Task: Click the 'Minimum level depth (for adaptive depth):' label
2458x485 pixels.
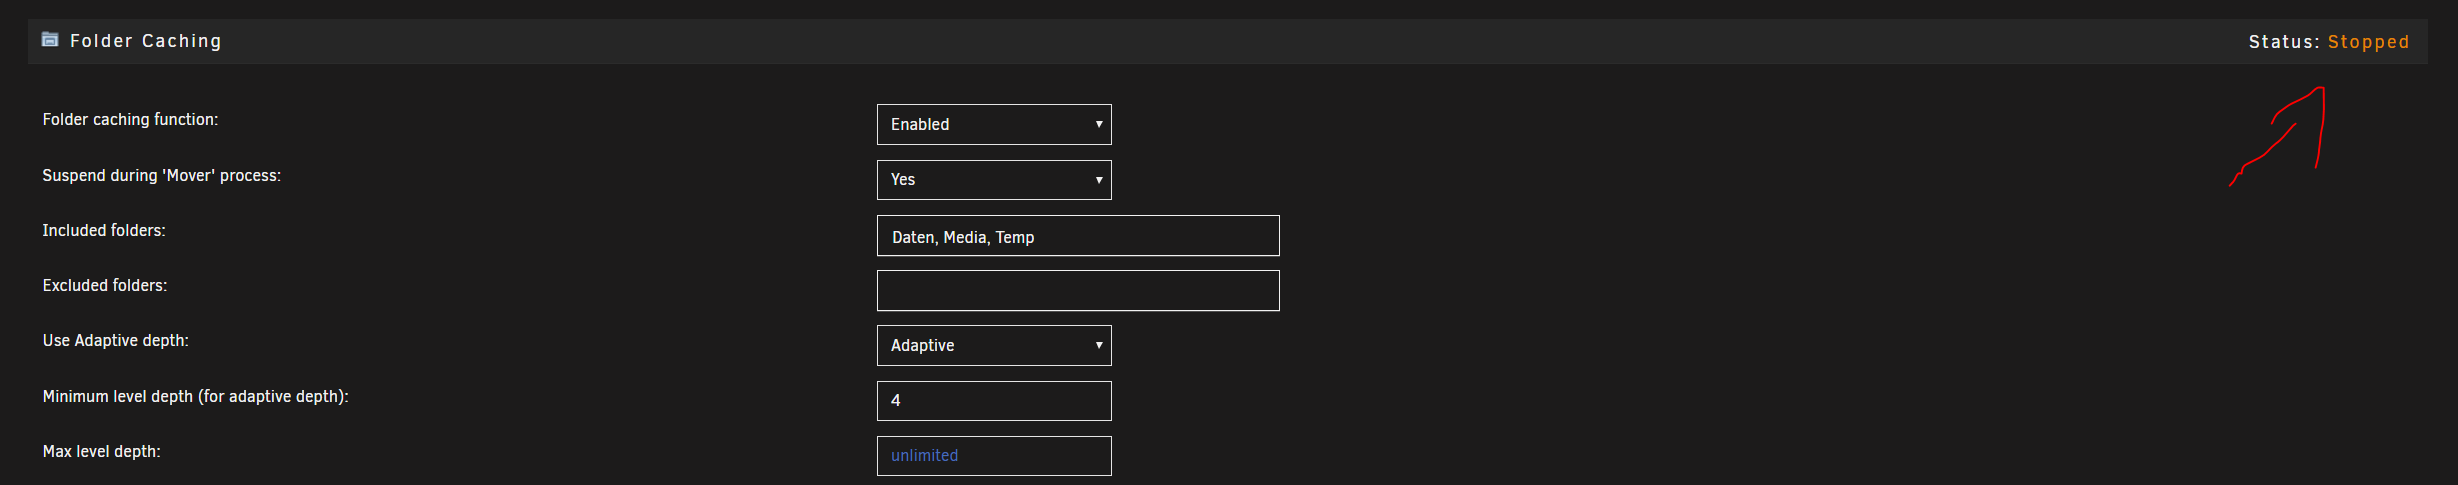Action: (x=196, y=397)
